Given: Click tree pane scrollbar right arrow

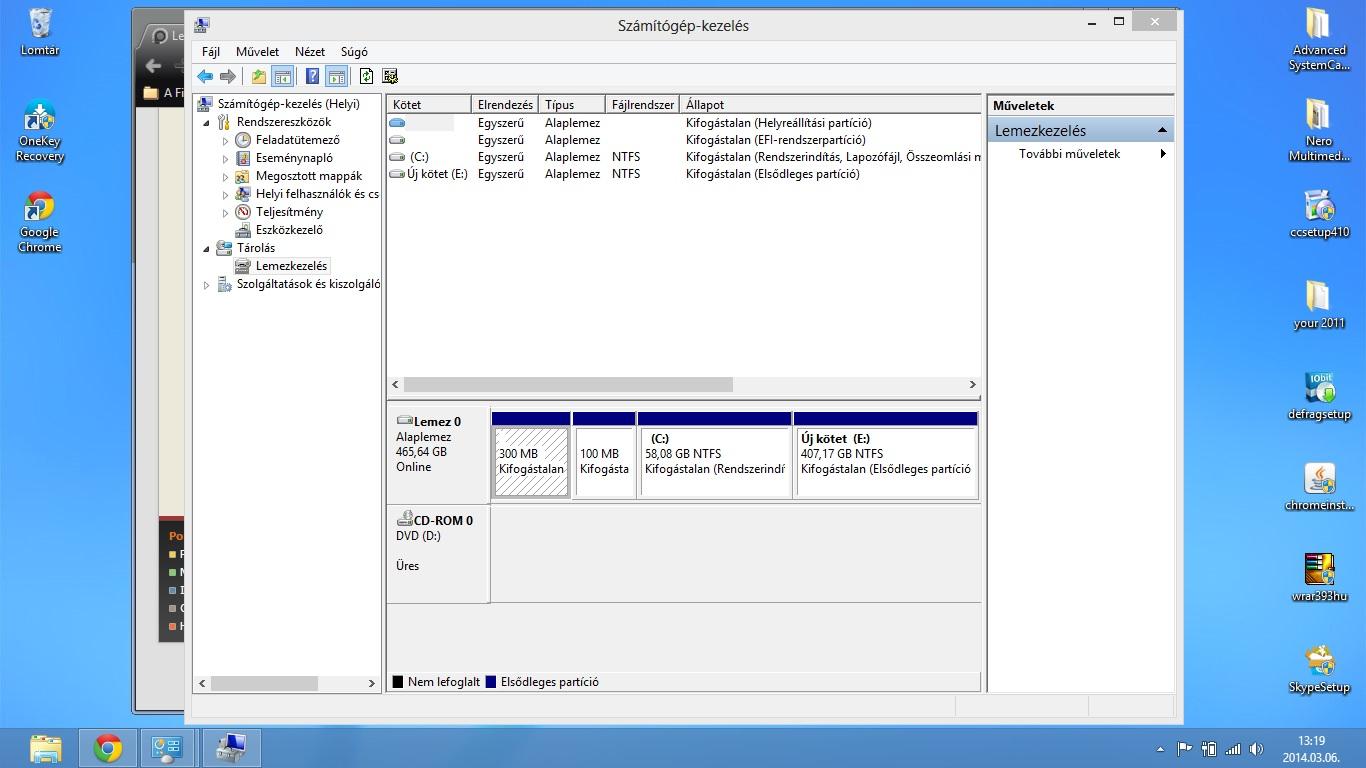Looking at the screenshot, I should pyautogui.click(x=372, y=683).
